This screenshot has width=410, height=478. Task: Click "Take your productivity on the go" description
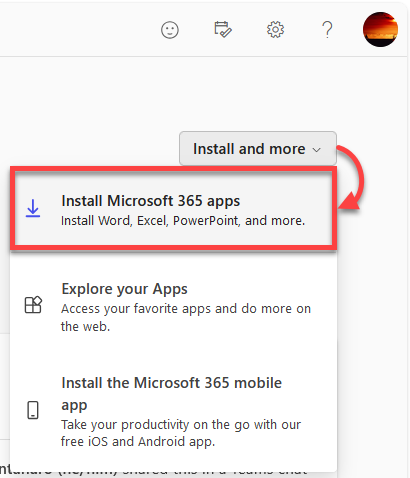[x=181, y=433]
